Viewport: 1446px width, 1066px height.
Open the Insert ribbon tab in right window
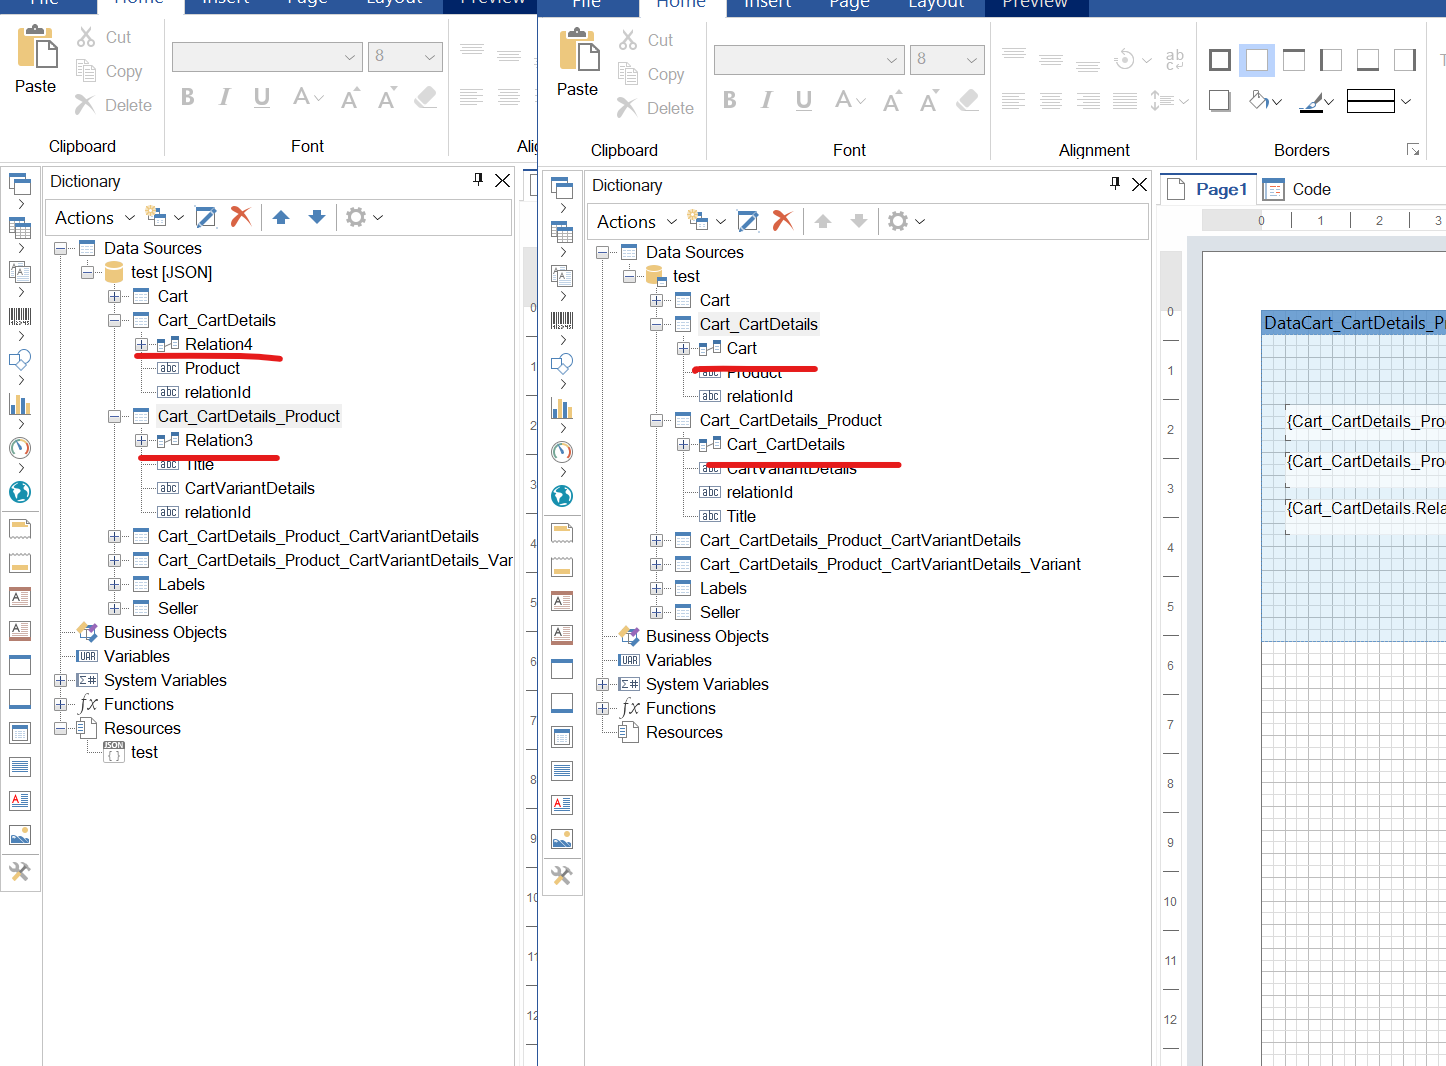pos(768,4)
